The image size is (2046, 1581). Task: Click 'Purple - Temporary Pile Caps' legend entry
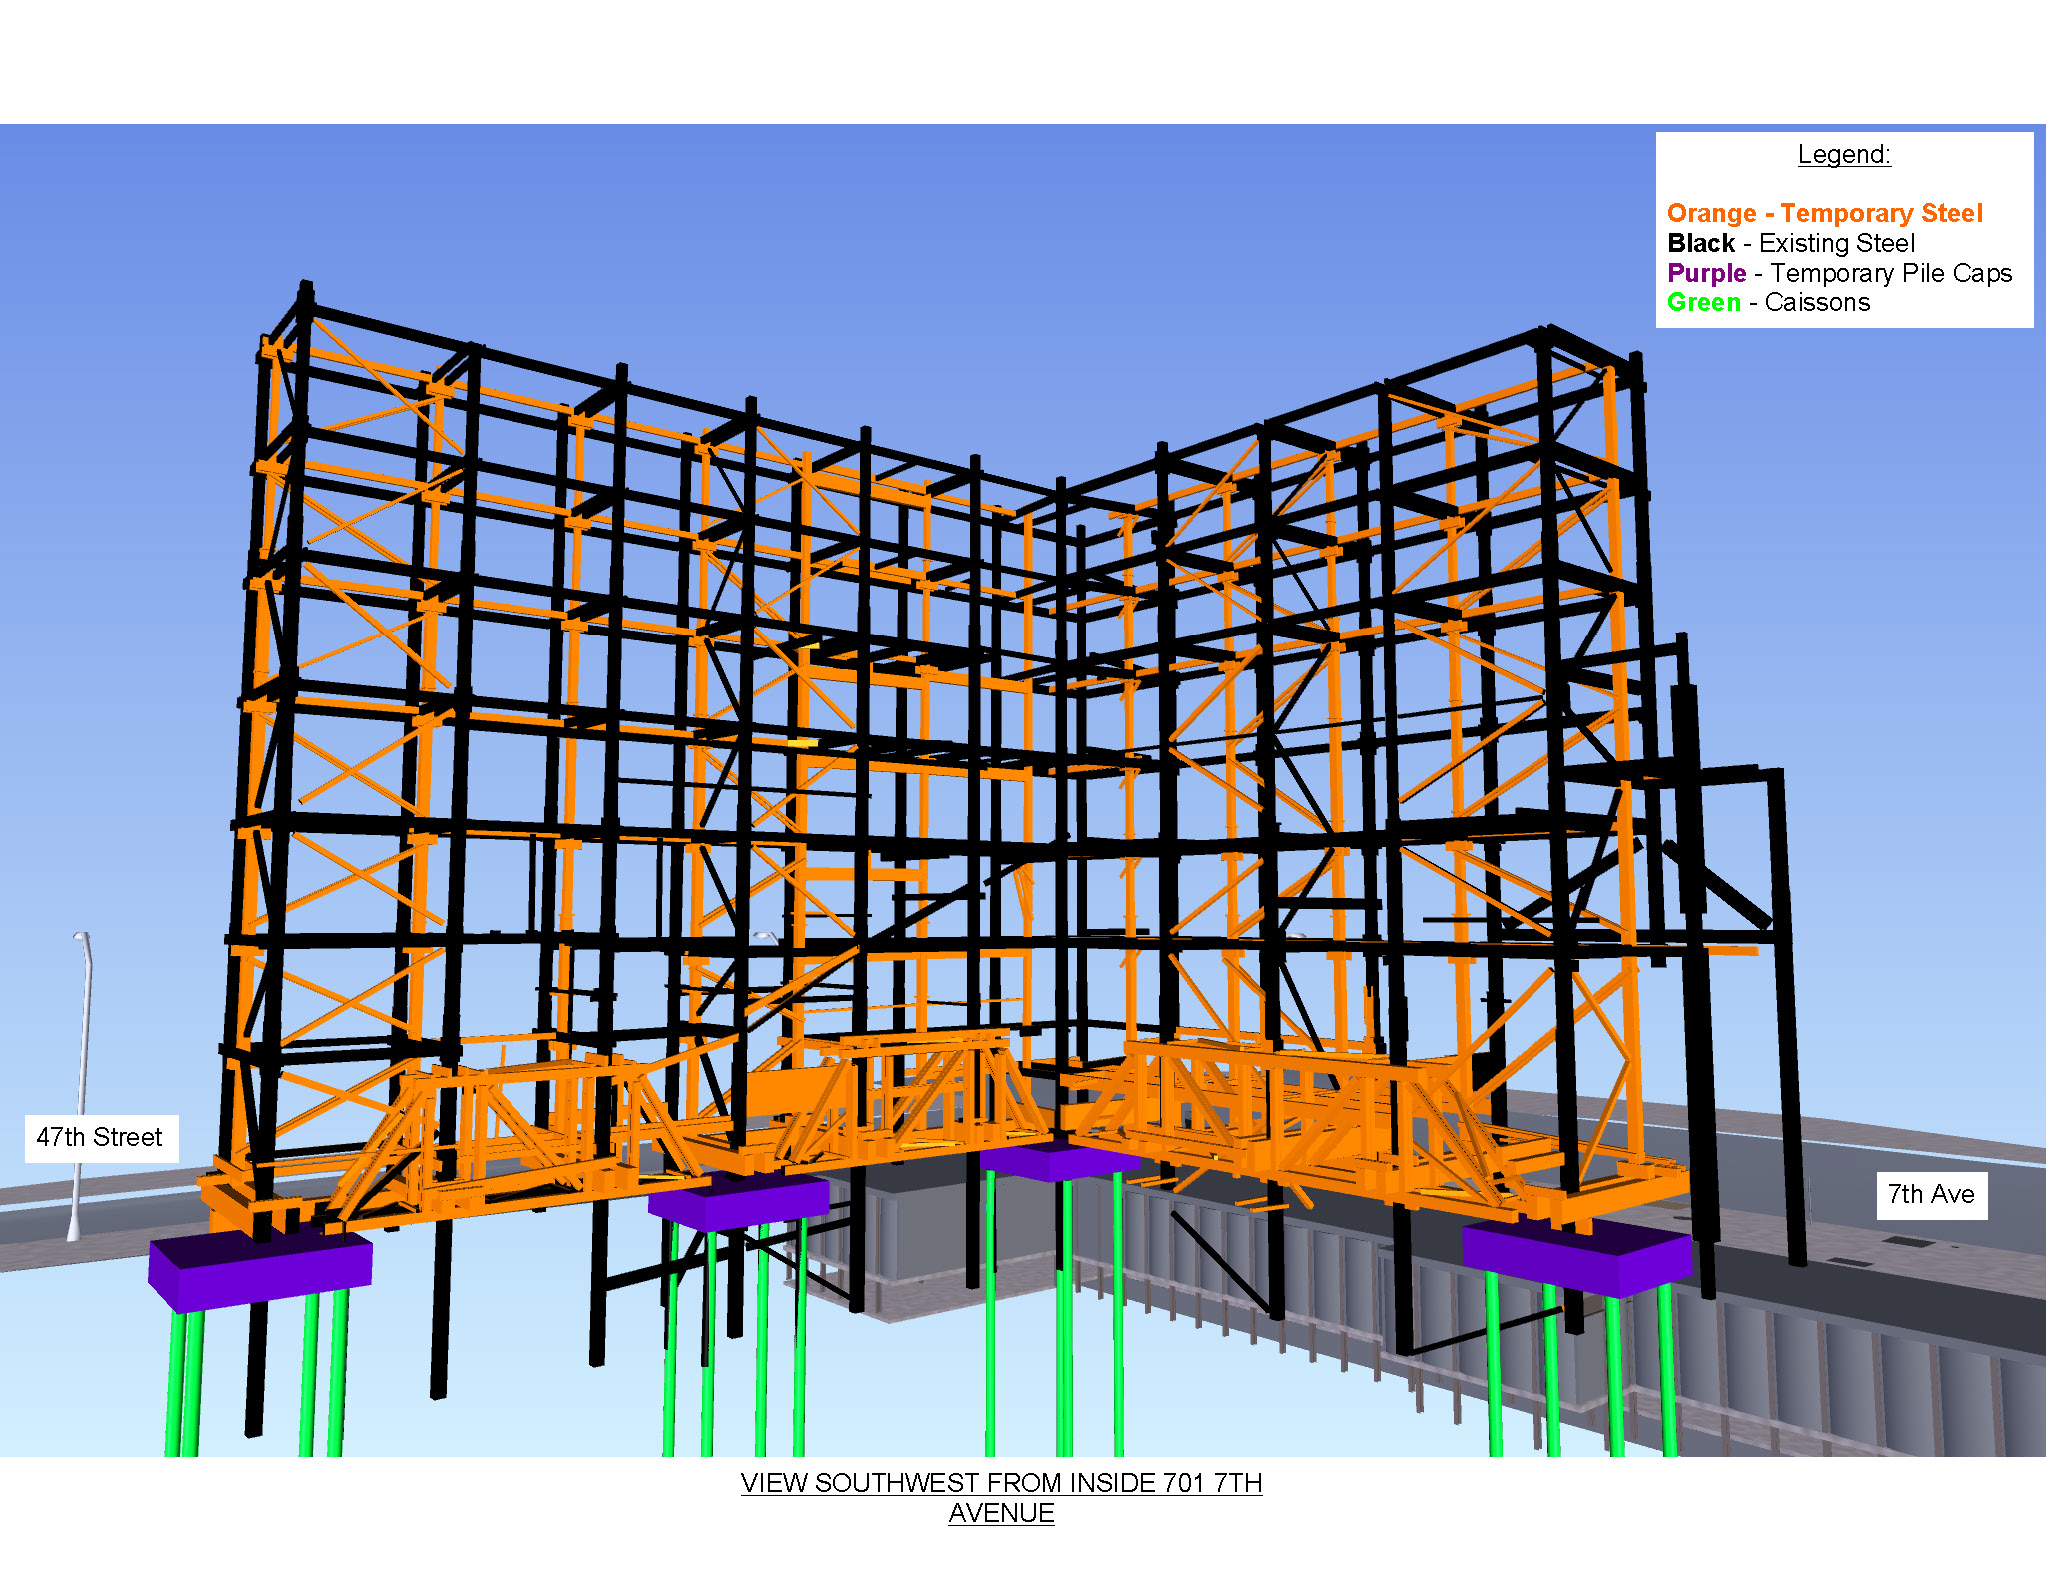click(1839, 273)
